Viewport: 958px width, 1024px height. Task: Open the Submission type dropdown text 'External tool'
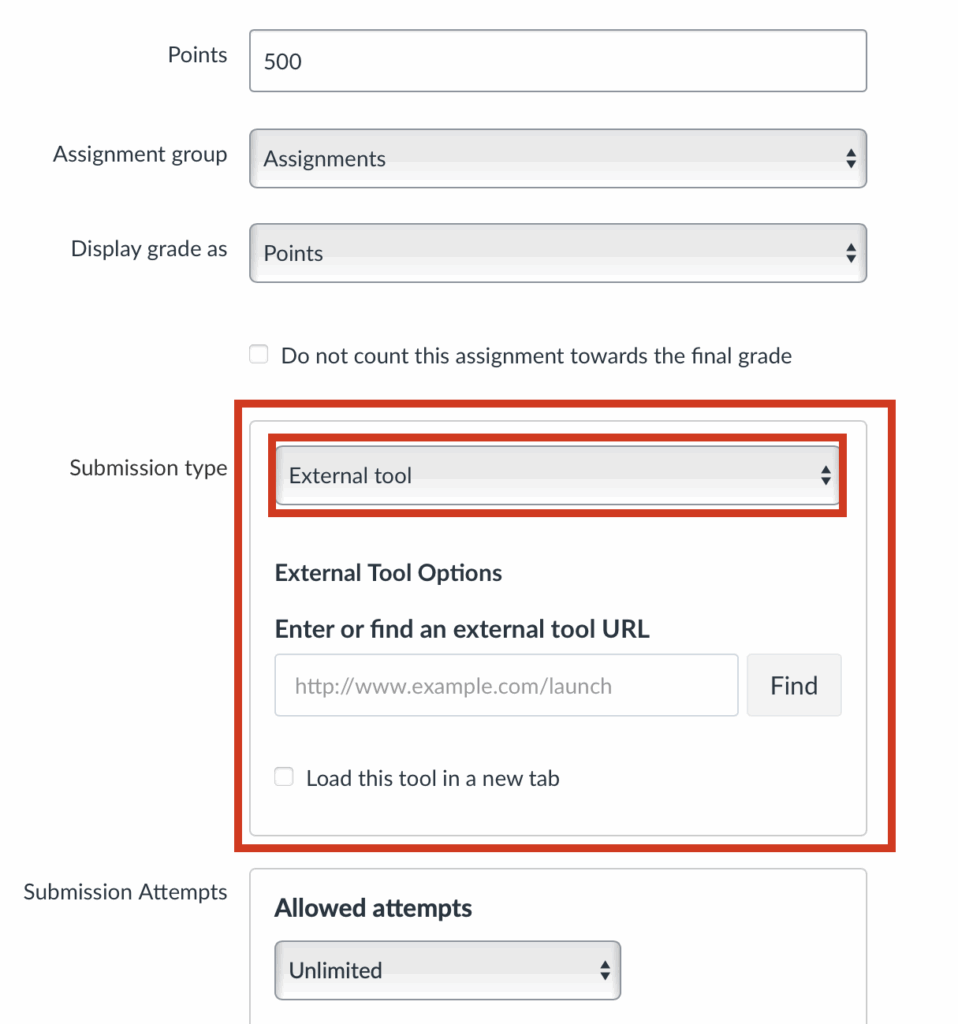[x=350, y=476]
